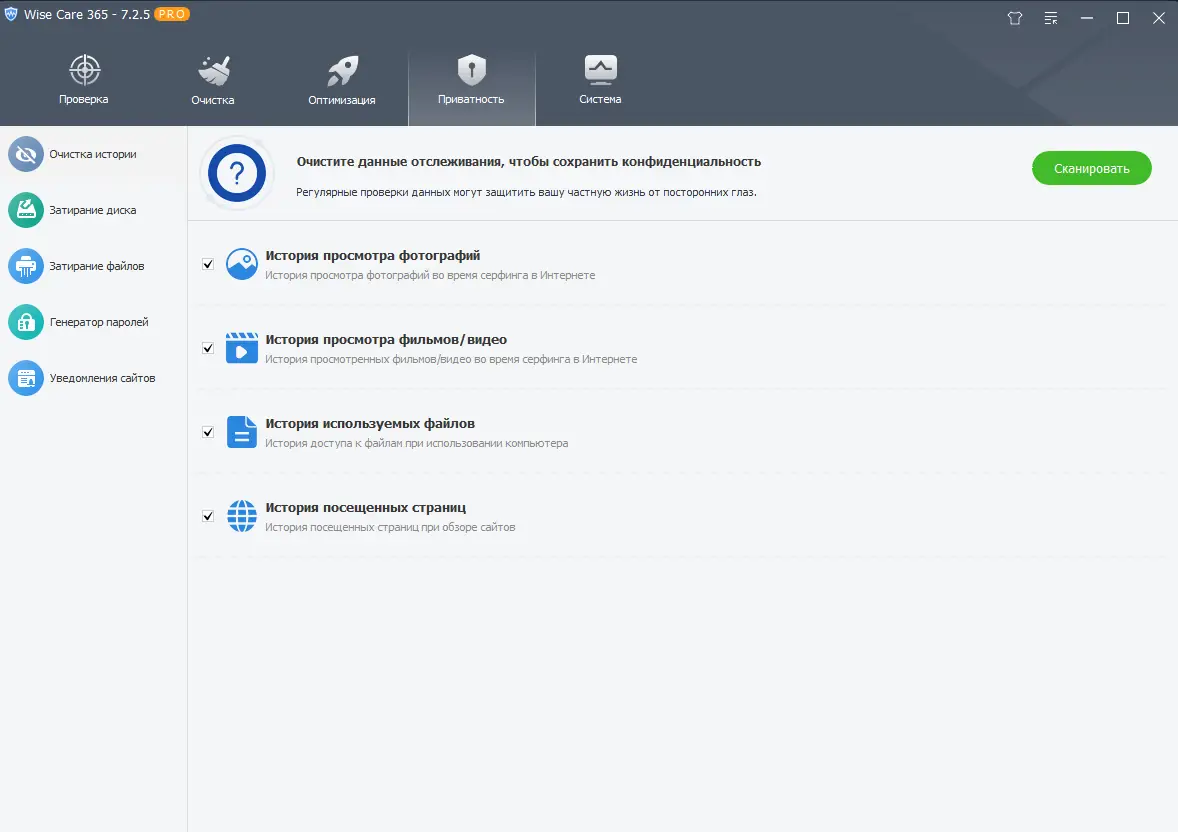Viewport: 1178px width, 832px height.
Task: Click the Генератор паролей lock icon
Action: pos(26,322)
